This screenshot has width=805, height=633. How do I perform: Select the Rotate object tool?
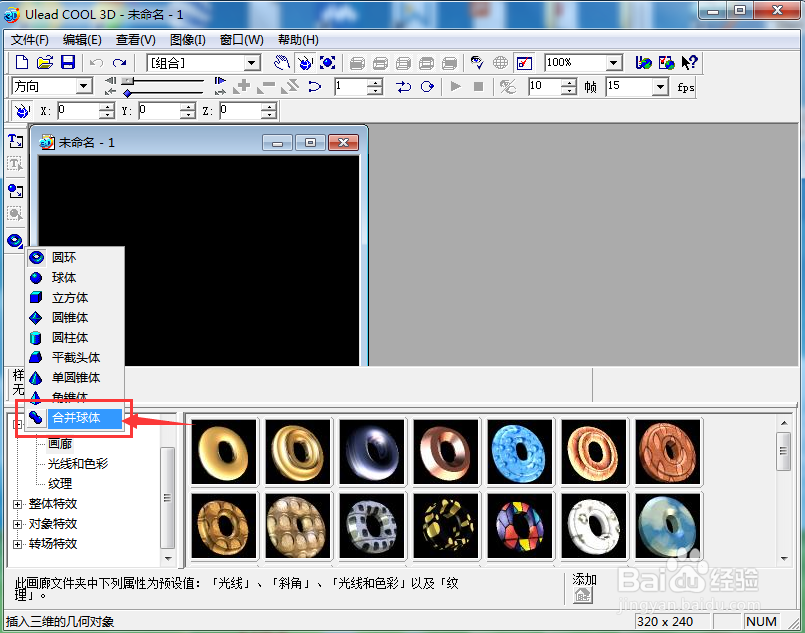305,63
